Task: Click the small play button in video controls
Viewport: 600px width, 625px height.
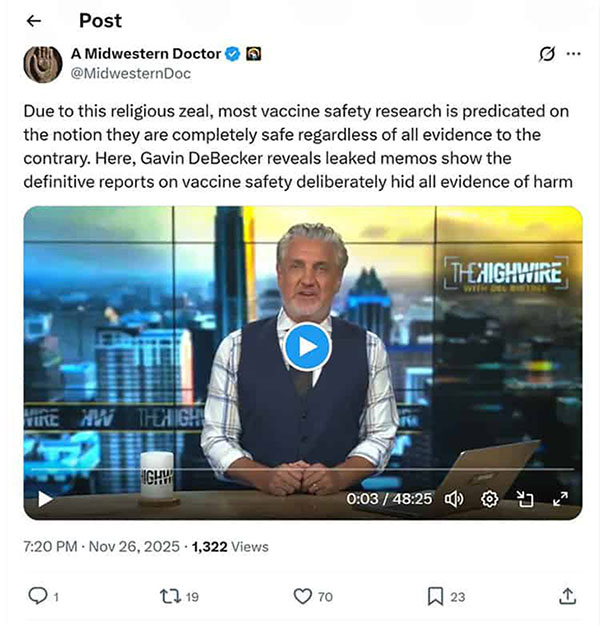Action: [x=45, y=499]
